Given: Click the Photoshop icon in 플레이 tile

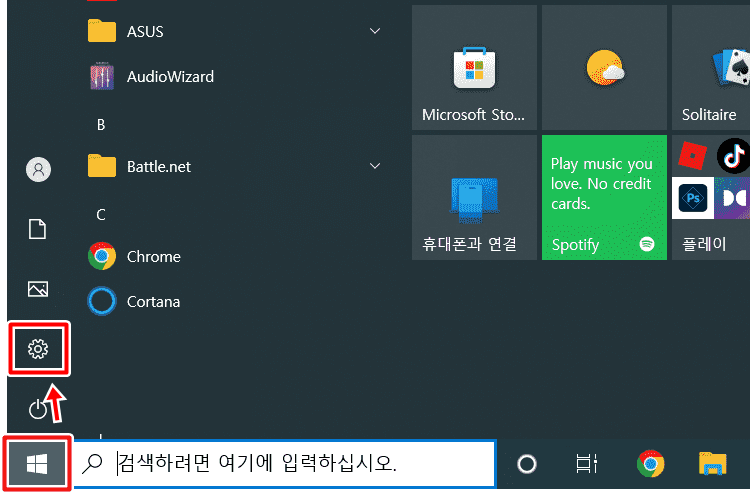Looking at the screenshot, I should point(693,198).
